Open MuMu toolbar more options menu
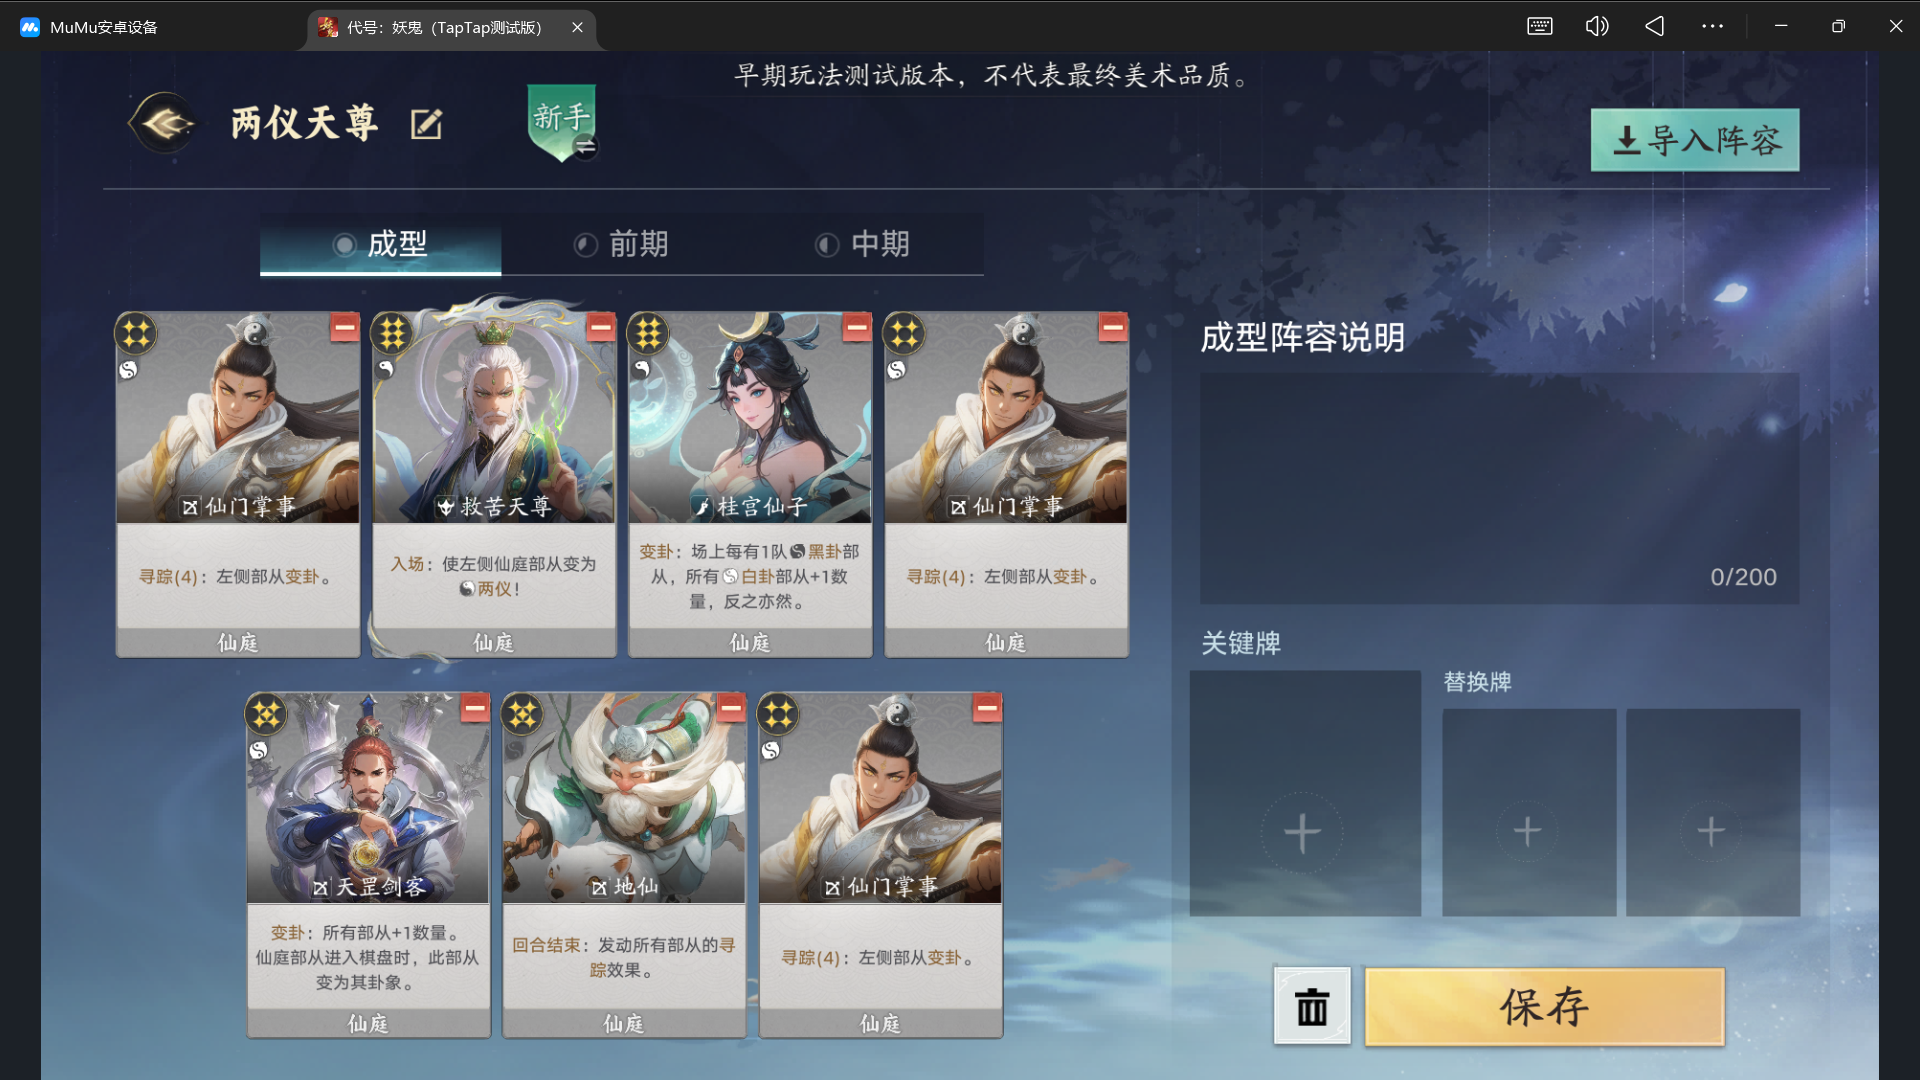The image size is (1920, 1080). 1712,26
